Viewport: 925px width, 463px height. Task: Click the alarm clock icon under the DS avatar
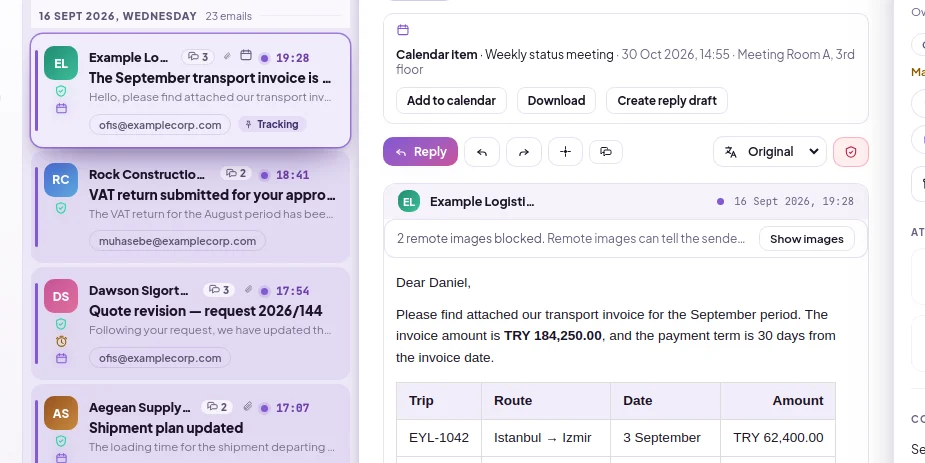pyautogui.click(x=61, y=341)
